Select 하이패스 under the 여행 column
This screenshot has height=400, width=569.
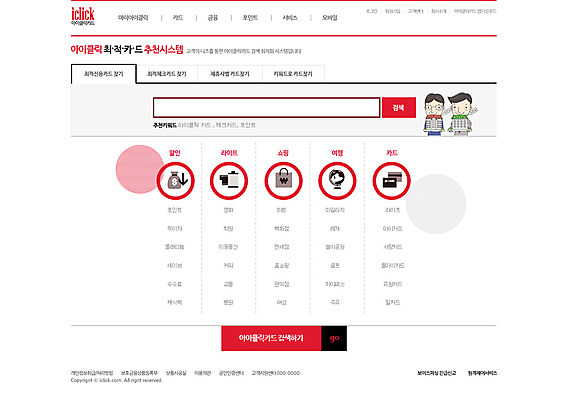[335, 284]
